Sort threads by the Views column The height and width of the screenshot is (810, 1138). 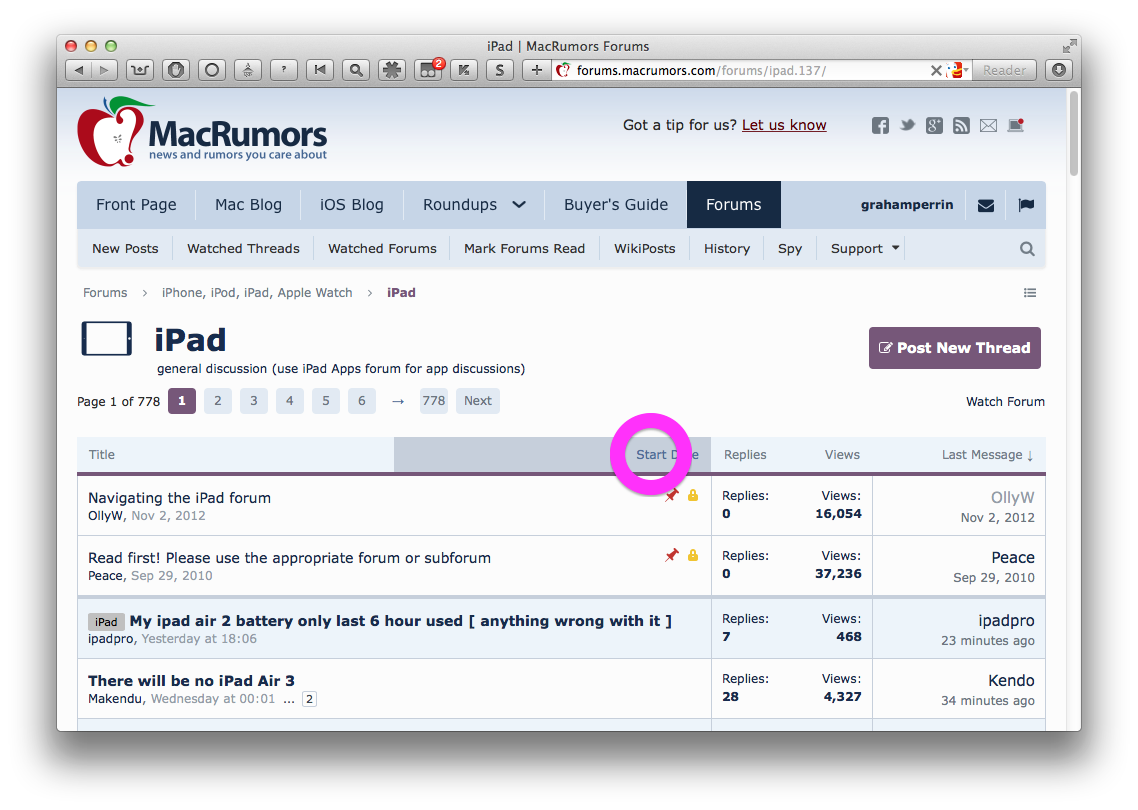click(x=842, y=454)
